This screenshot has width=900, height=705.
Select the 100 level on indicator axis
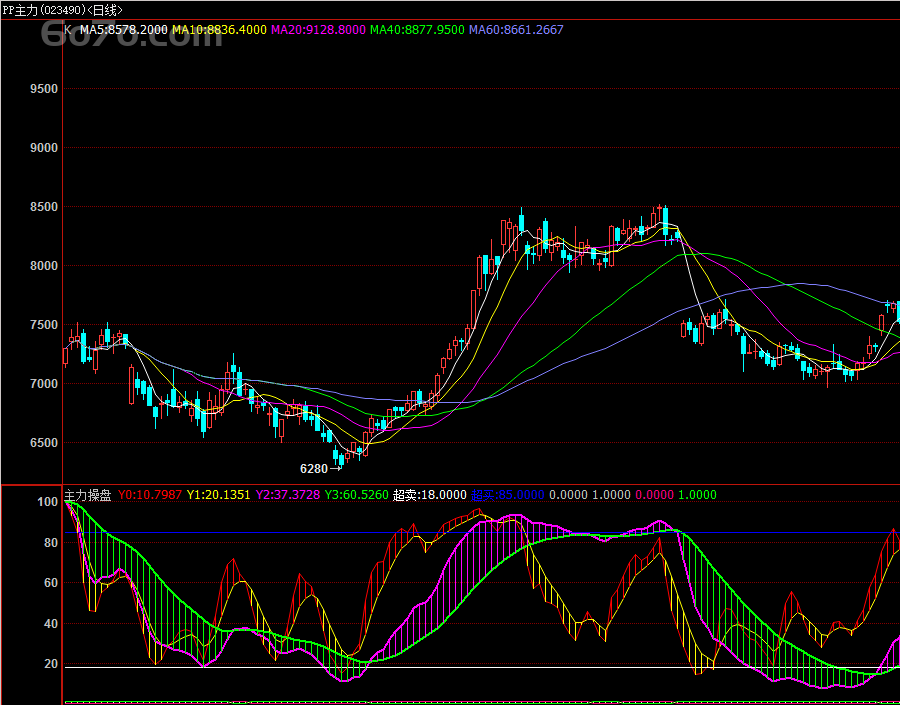pos(47,502)
